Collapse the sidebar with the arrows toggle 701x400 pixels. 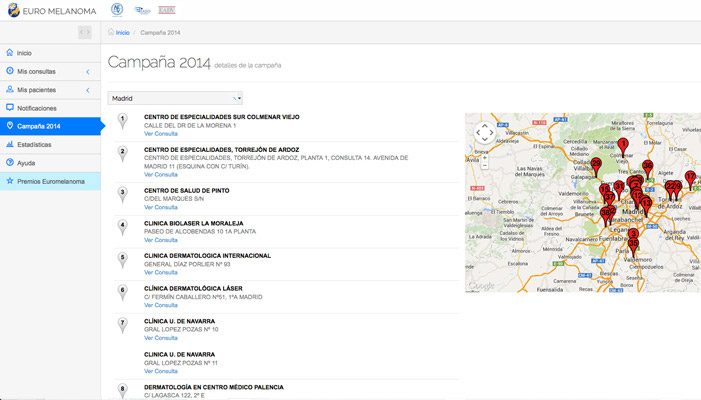[x=85, y=32]
